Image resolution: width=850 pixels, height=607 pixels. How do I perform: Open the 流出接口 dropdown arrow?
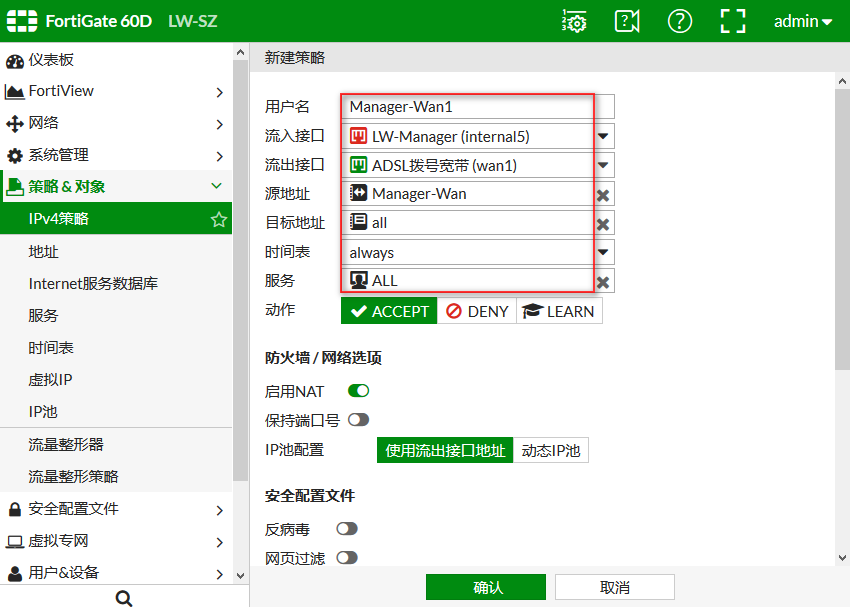(603, 165)
